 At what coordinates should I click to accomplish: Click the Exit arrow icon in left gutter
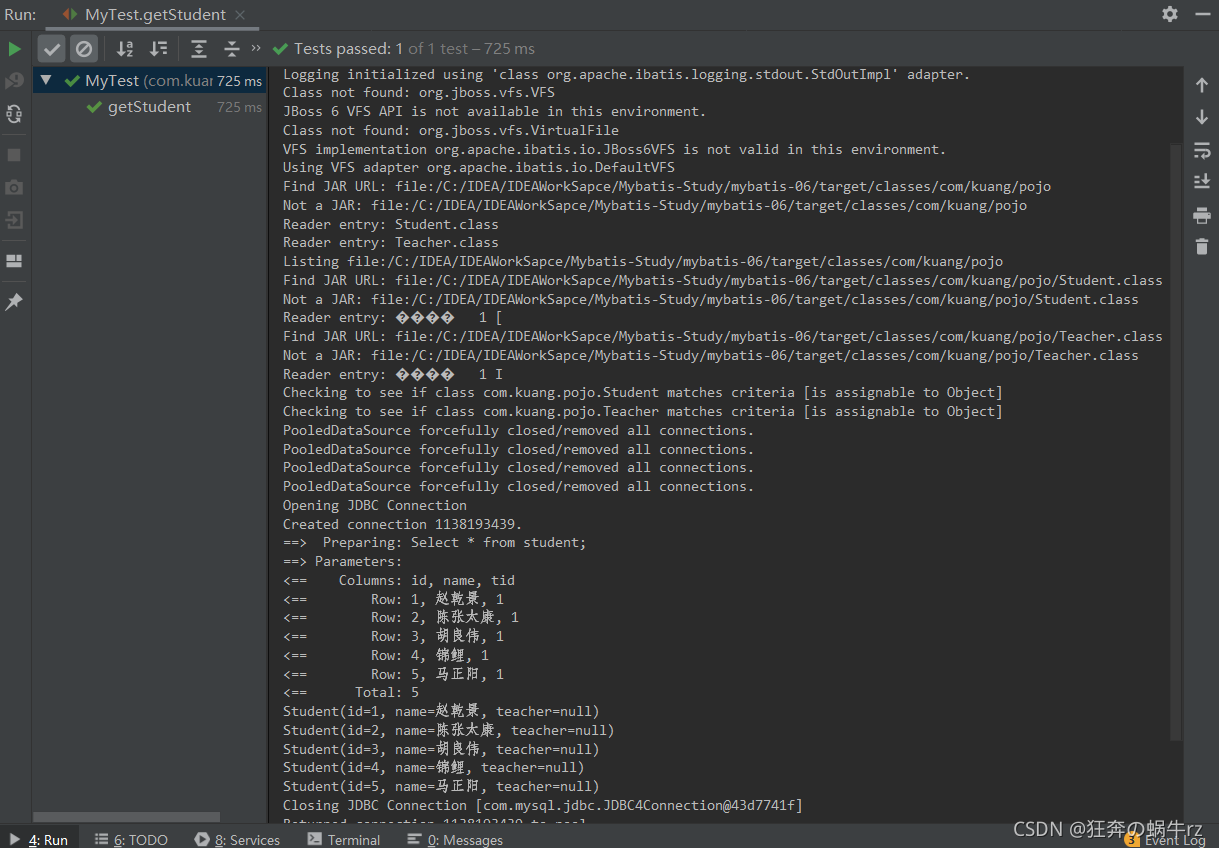(x=14, y=220)
